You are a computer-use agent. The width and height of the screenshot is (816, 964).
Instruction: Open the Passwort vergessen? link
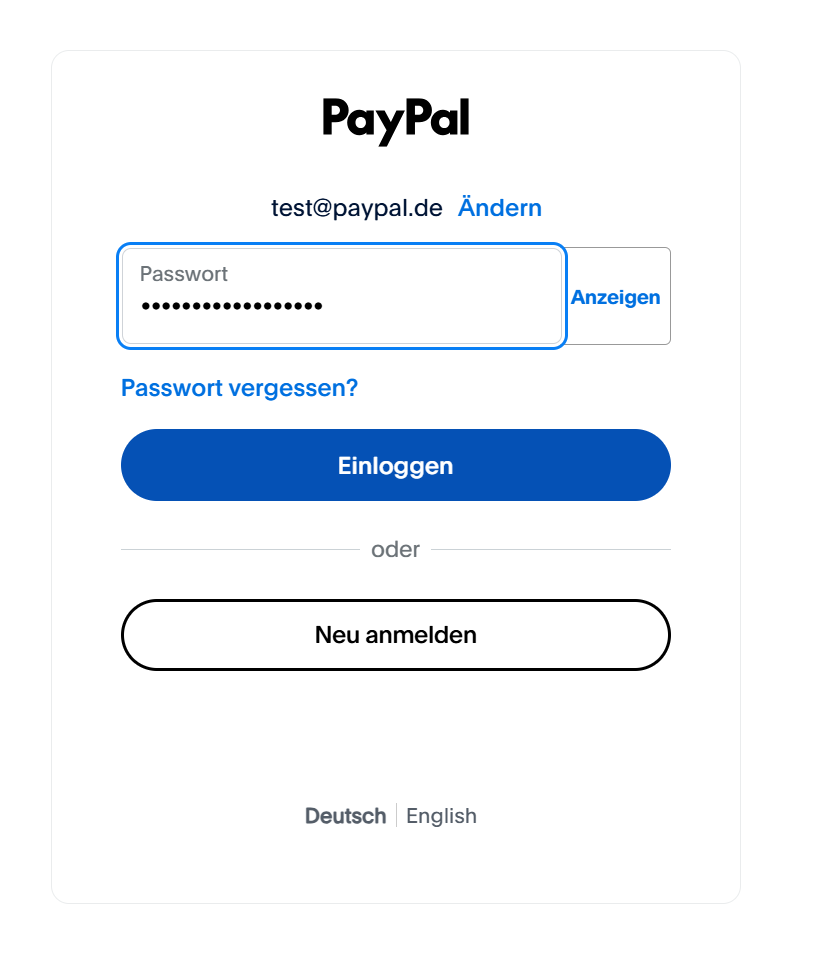239,388
